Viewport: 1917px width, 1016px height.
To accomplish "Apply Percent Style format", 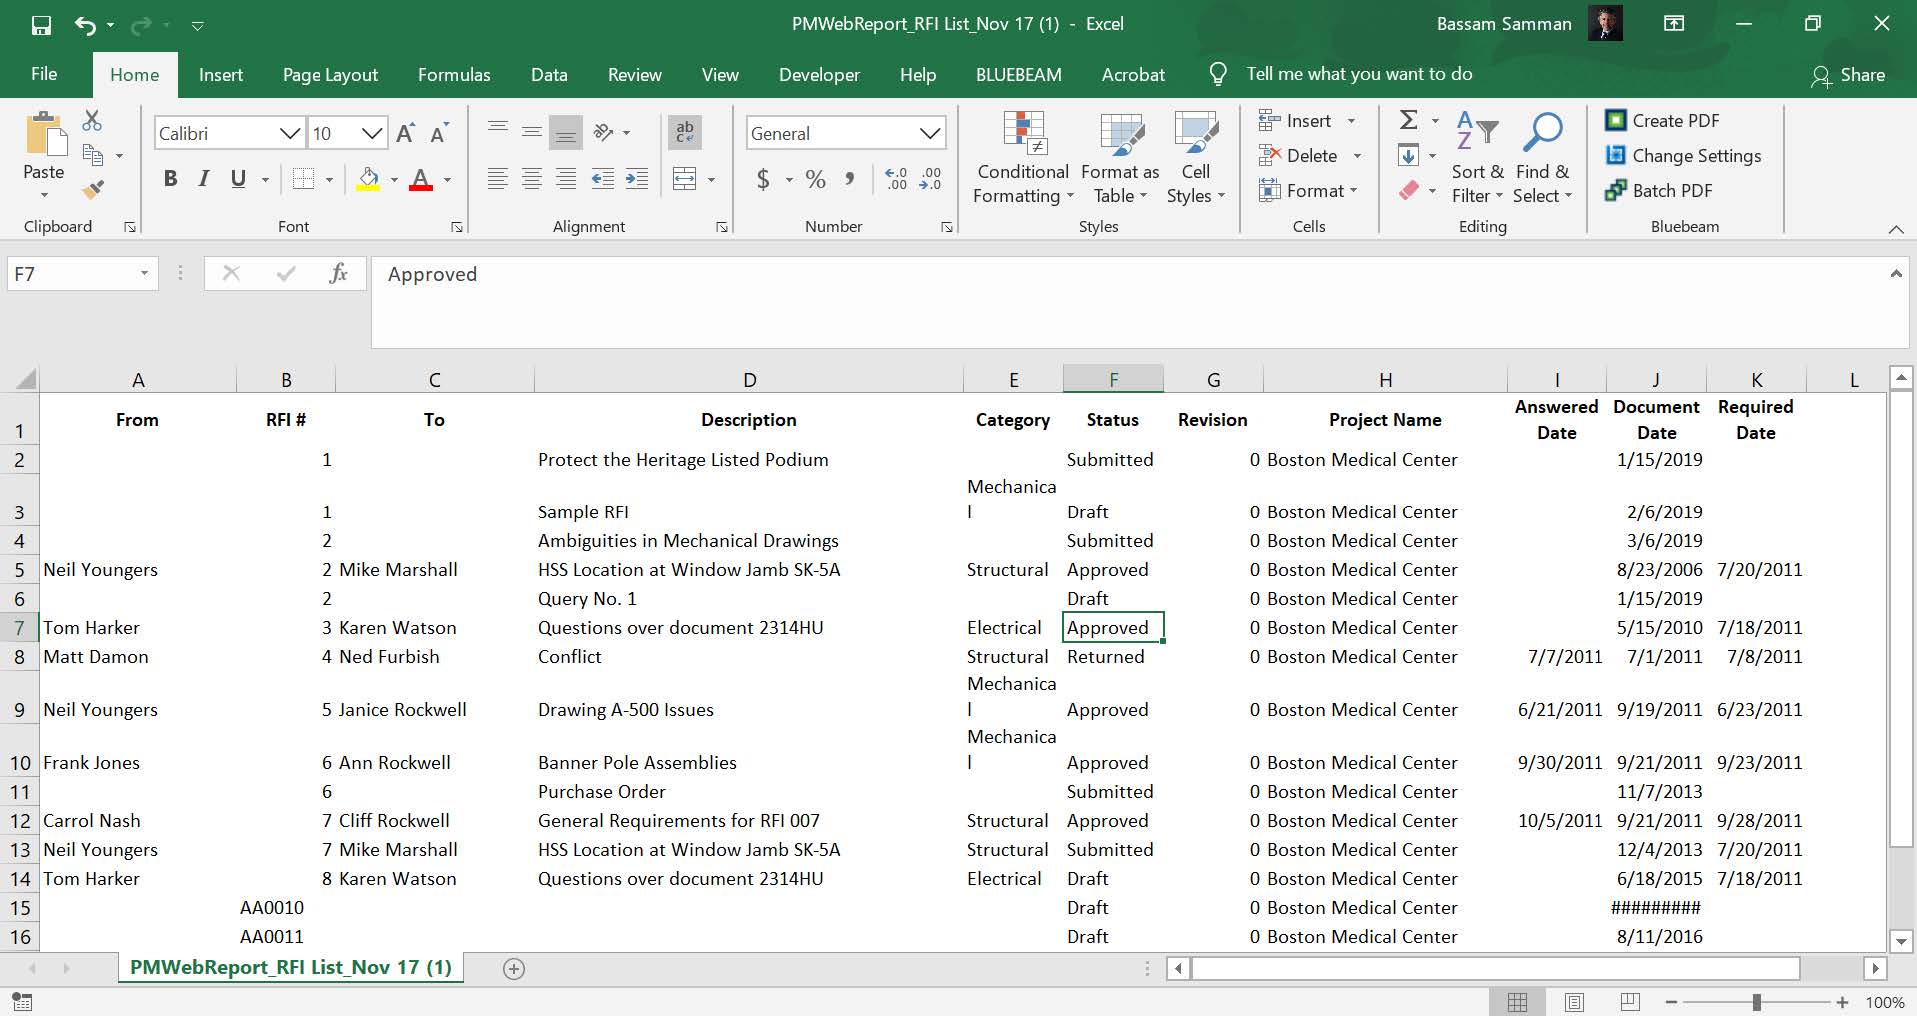I will coord(816,179).
